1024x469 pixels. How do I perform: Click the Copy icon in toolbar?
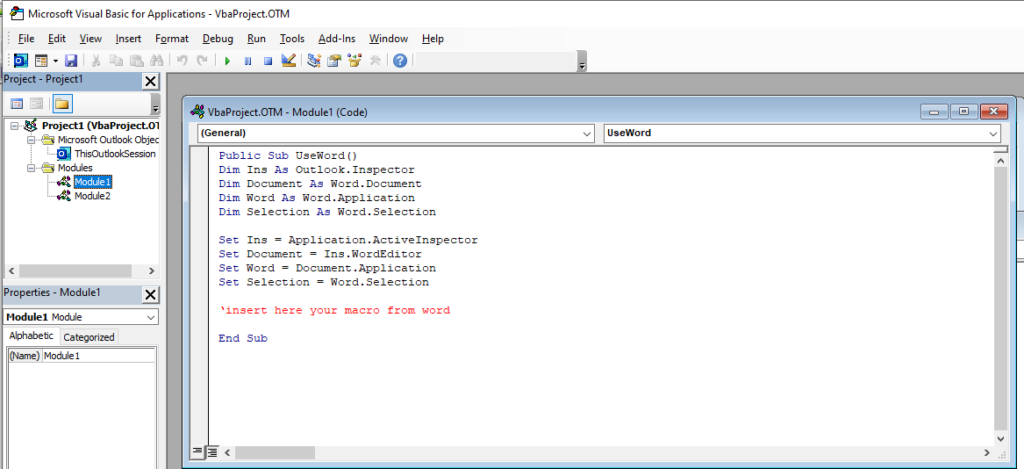pos(116,61)
